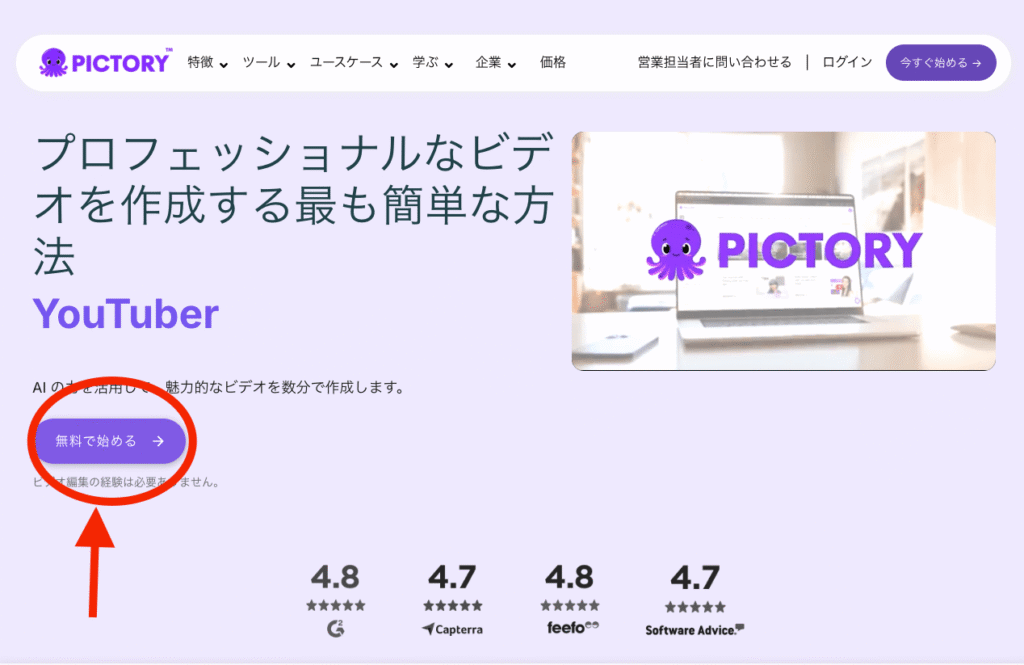Image resolution: width=1024 pixels, height=665 pixels.
Task: Click the 4.8 rating above feefo
Action: click(x=569, y=577)
